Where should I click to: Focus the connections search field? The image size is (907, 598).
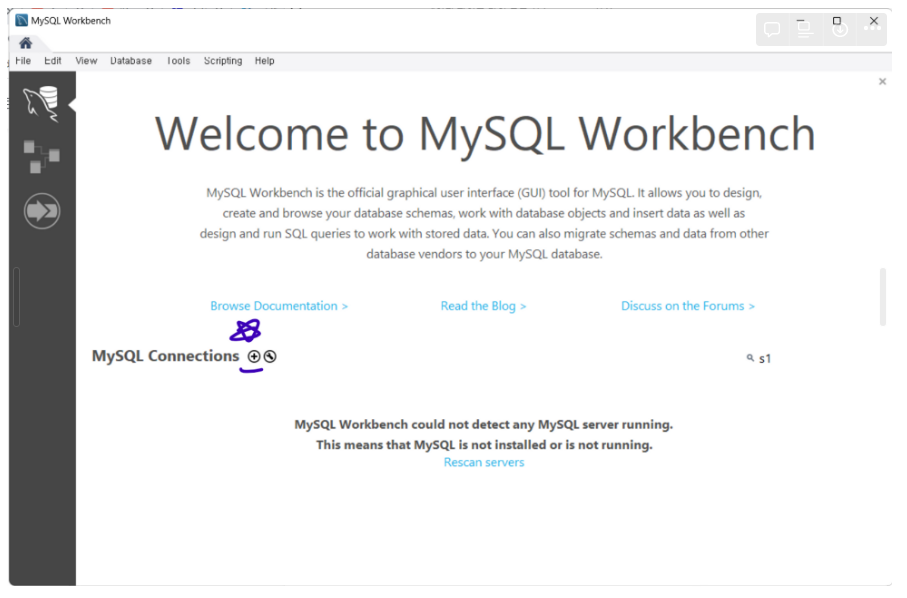click(x=765, y=359)
